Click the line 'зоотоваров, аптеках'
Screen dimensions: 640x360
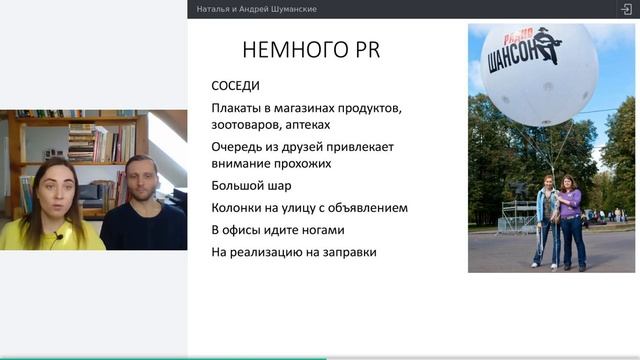click(x=271, y=124)
